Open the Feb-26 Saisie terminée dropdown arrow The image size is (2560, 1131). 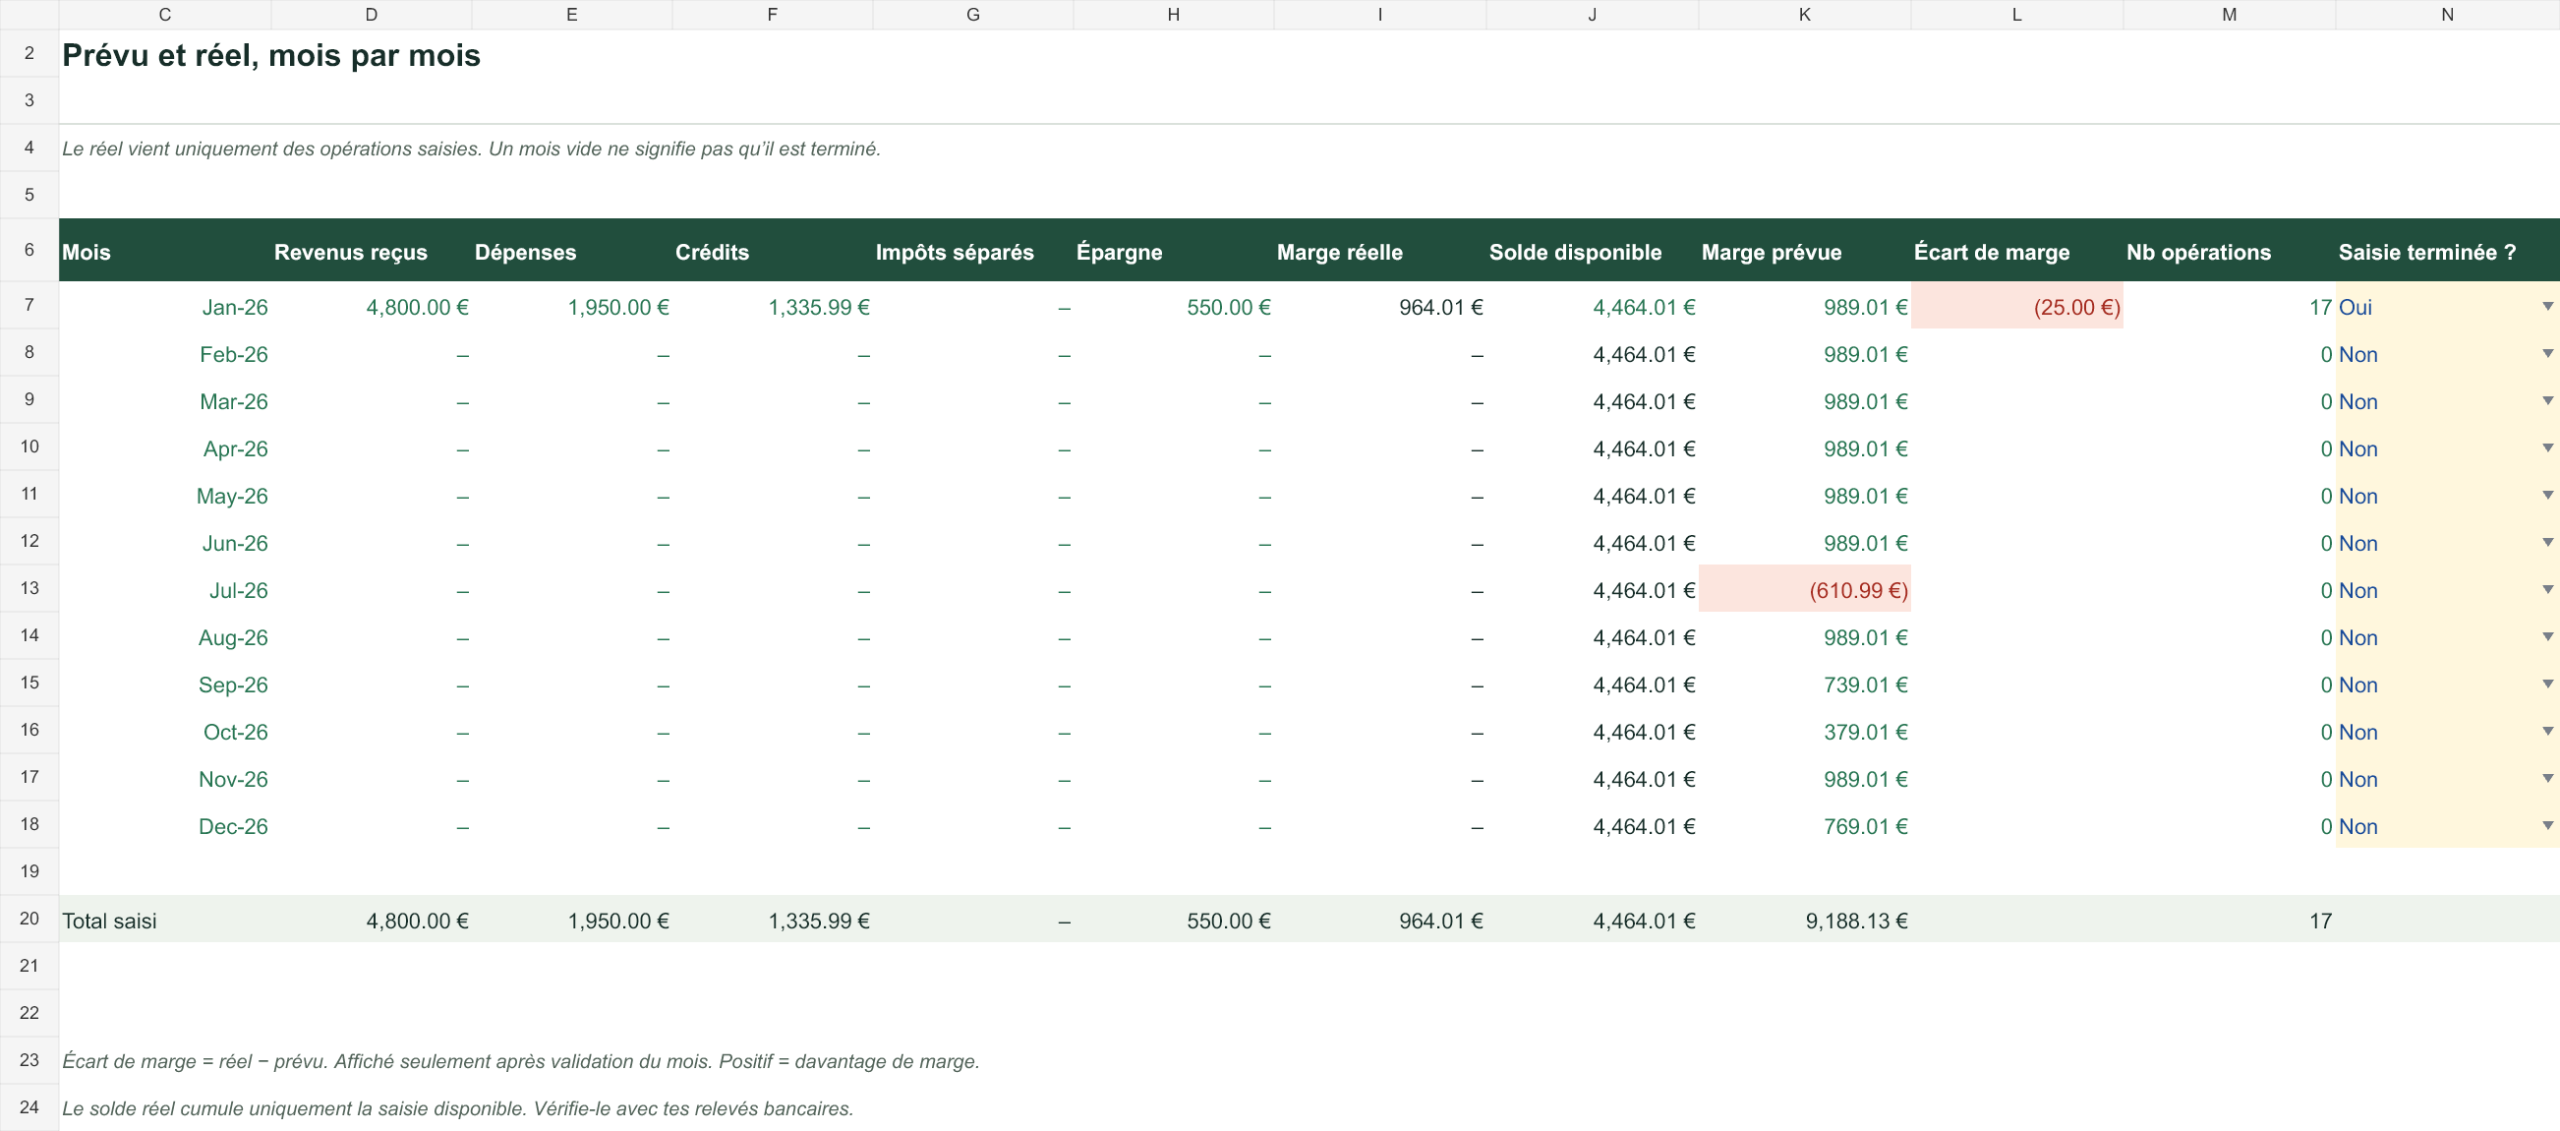2547,354
